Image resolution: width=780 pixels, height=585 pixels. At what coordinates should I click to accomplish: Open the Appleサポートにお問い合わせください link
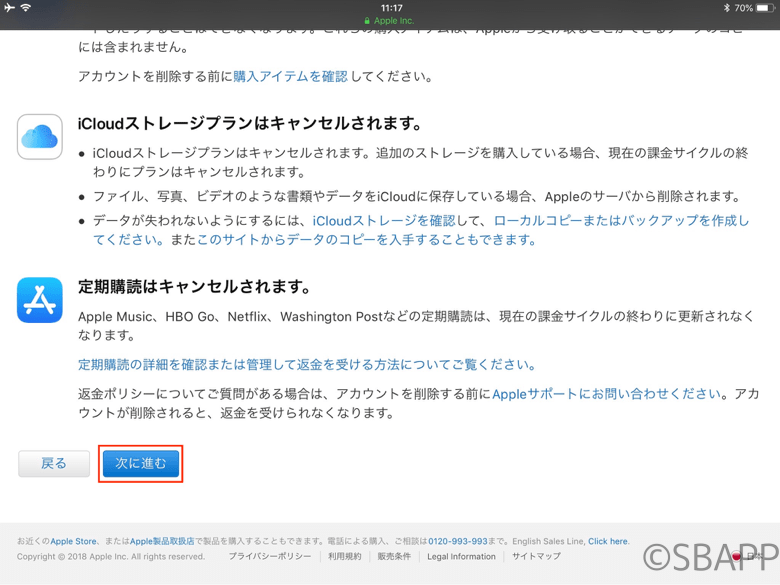point(607,394)
